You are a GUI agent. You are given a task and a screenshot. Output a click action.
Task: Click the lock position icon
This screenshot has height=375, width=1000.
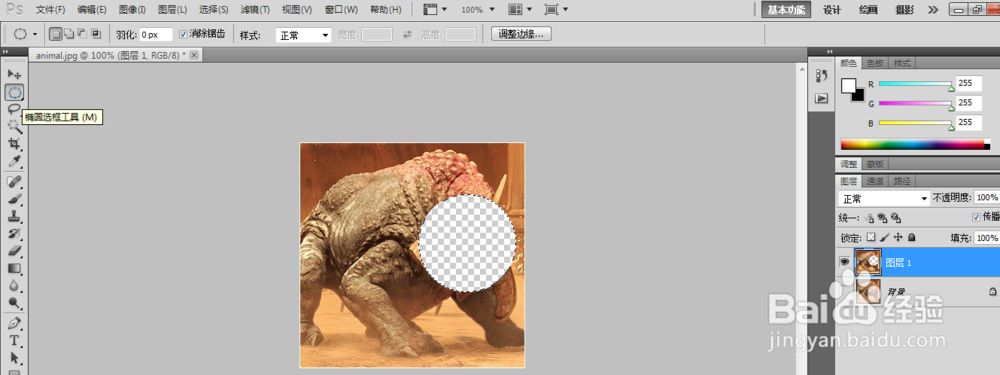click(899, 237)
